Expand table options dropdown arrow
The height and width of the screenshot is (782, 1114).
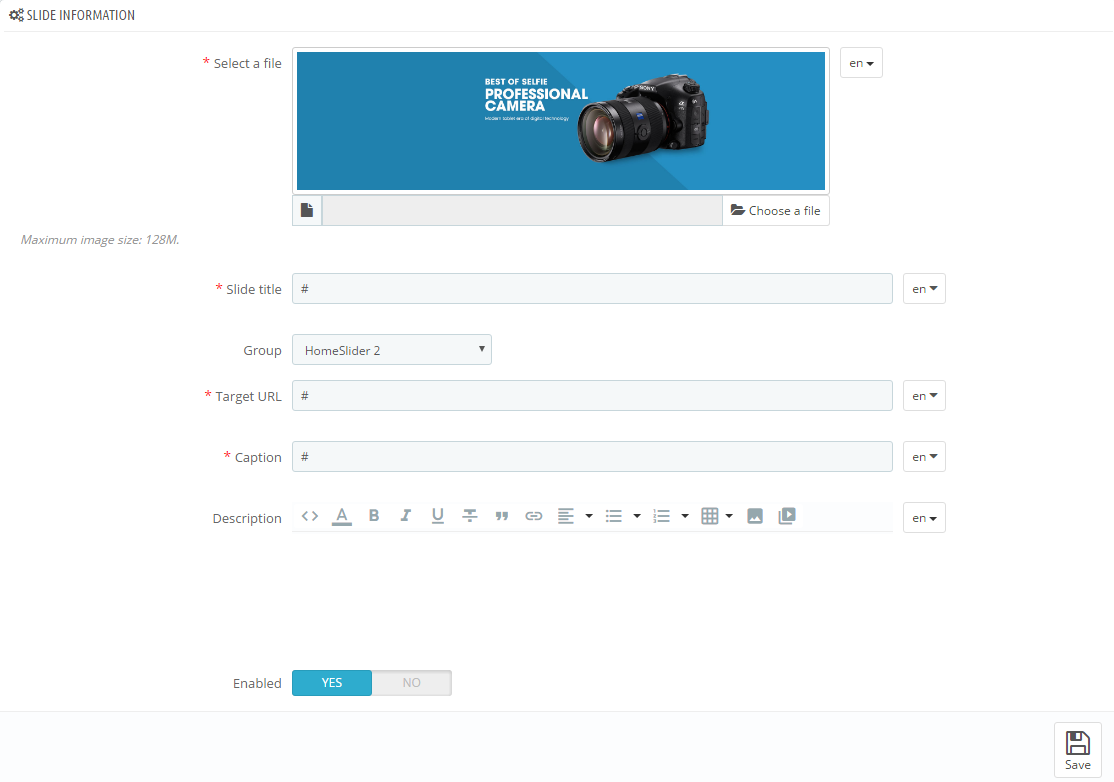729,516
